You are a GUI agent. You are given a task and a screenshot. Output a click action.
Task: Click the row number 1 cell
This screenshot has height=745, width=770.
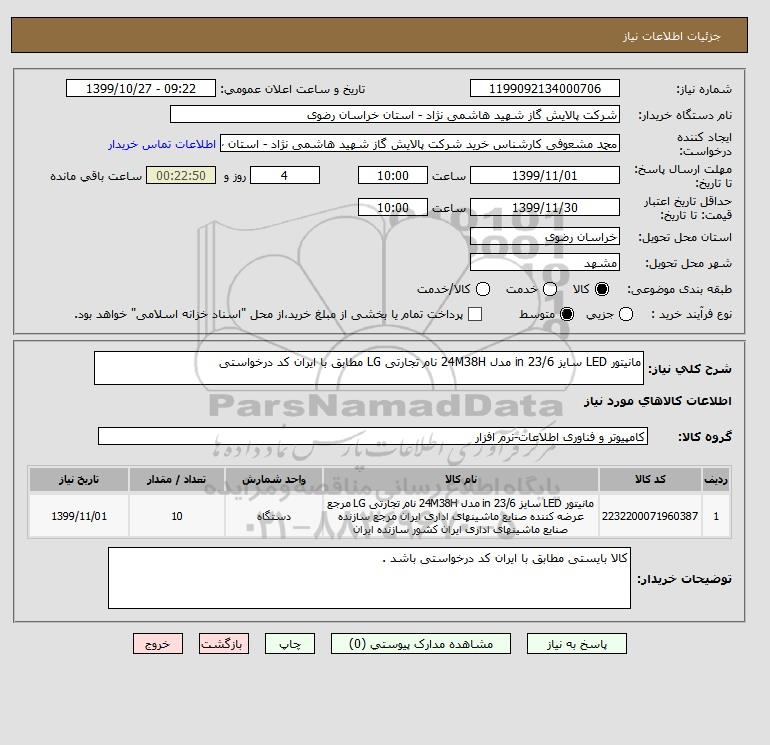pyautogui.click(x=716, y=516)
